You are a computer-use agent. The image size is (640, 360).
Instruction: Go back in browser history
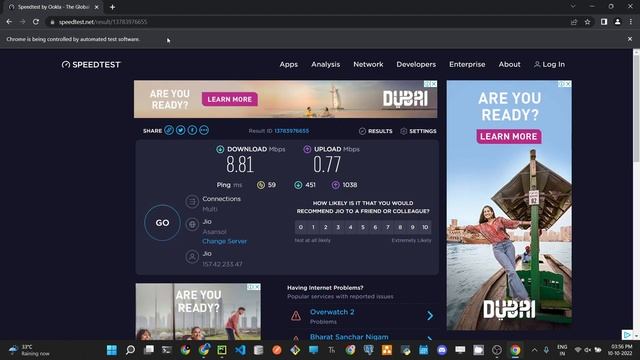9,22
